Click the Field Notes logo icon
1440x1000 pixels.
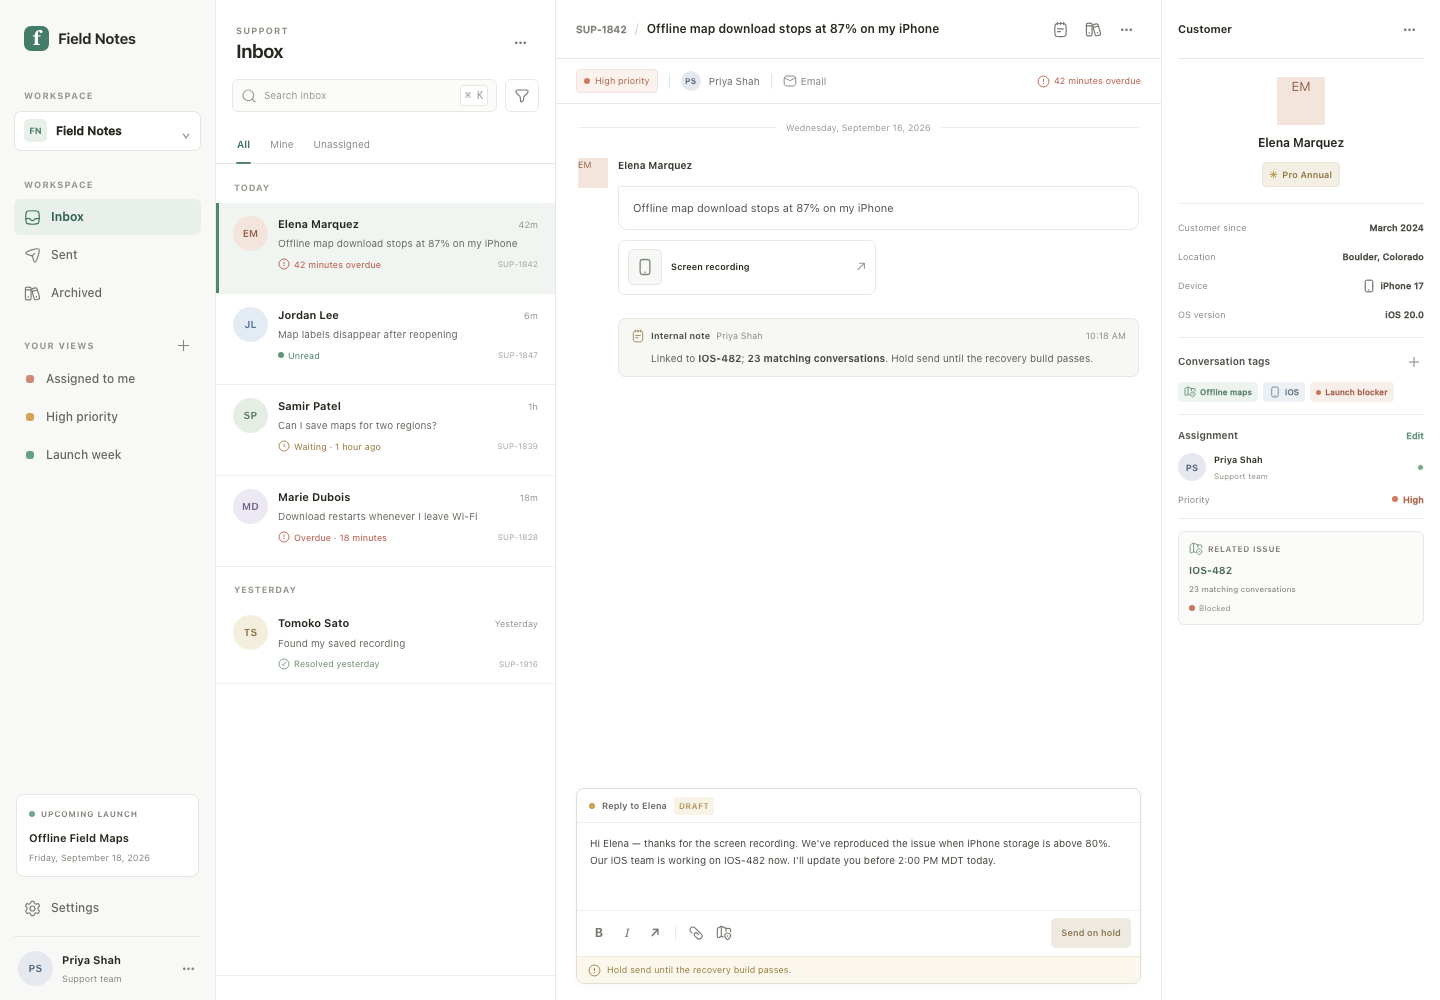tap(36, 38)
